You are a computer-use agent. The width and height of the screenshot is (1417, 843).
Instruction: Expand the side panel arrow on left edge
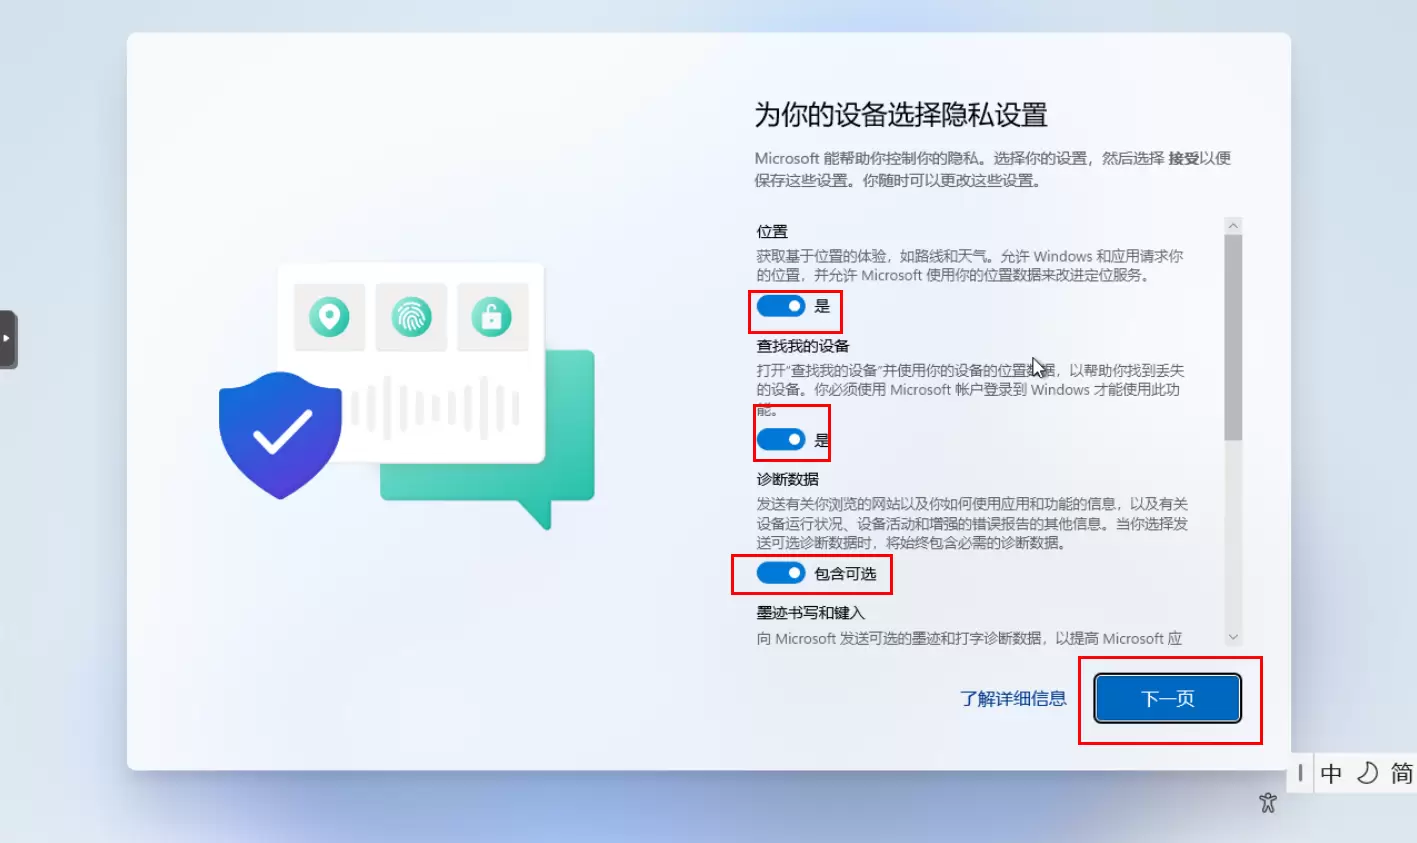[x=8, y=339]
